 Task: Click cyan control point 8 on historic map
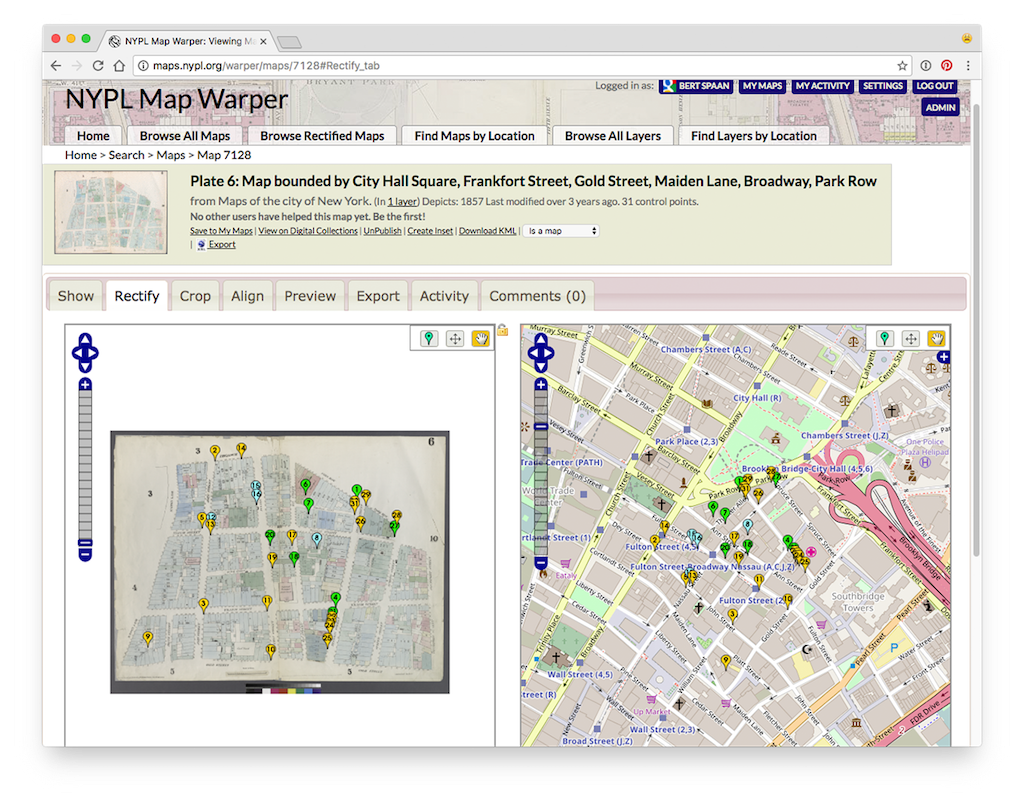click(317, 539)
